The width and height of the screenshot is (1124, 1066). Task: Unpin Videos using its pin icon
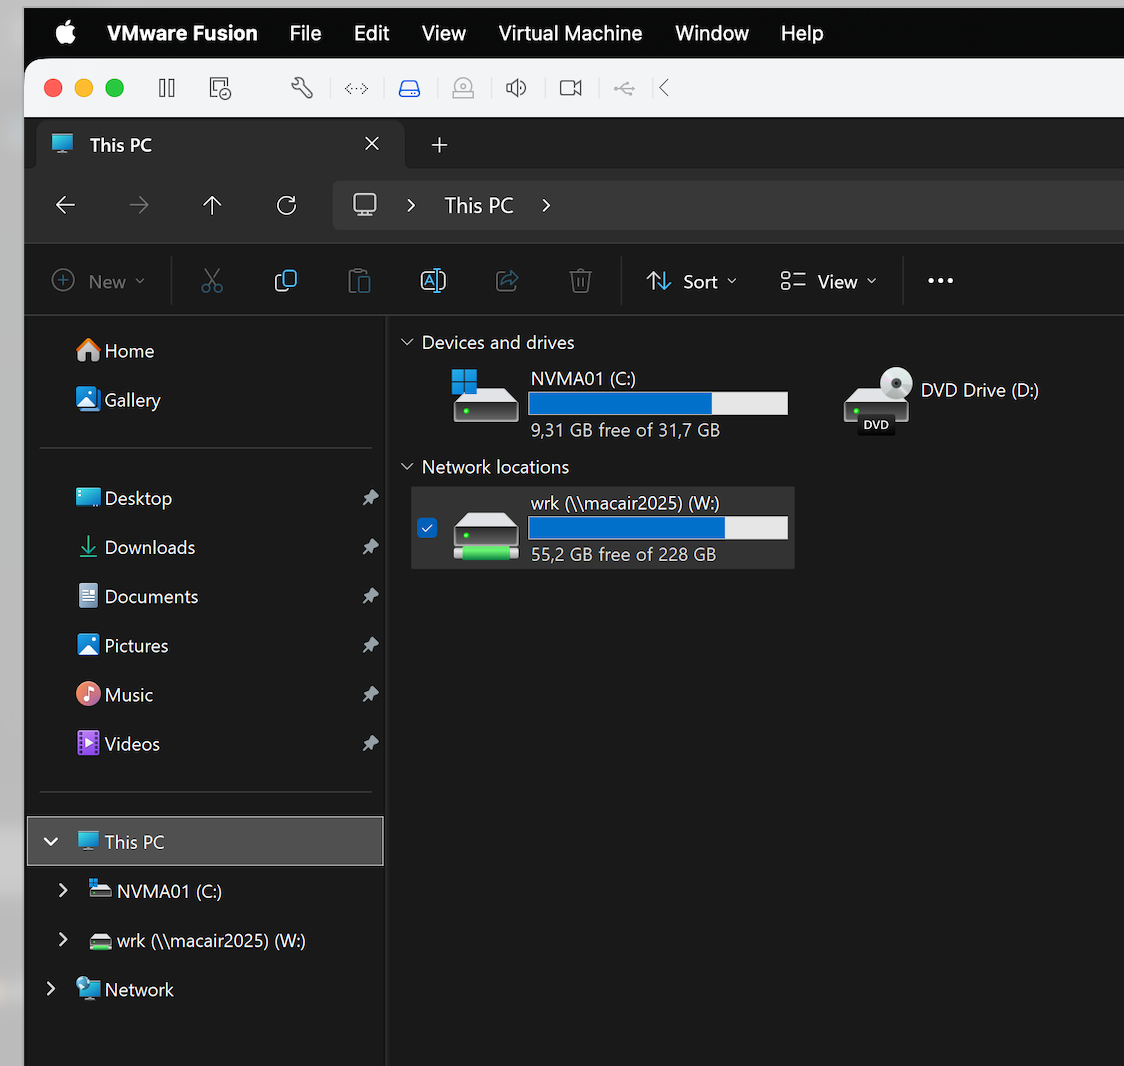(370, 743)
